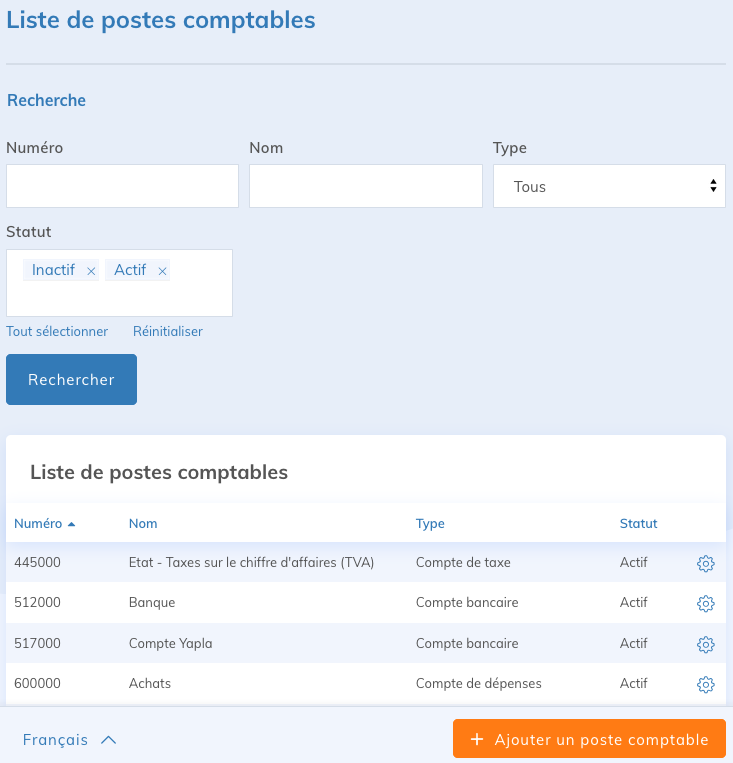Expand the Français language selector
The height and width of the screenshot is (763, 733).
point(70,740)
